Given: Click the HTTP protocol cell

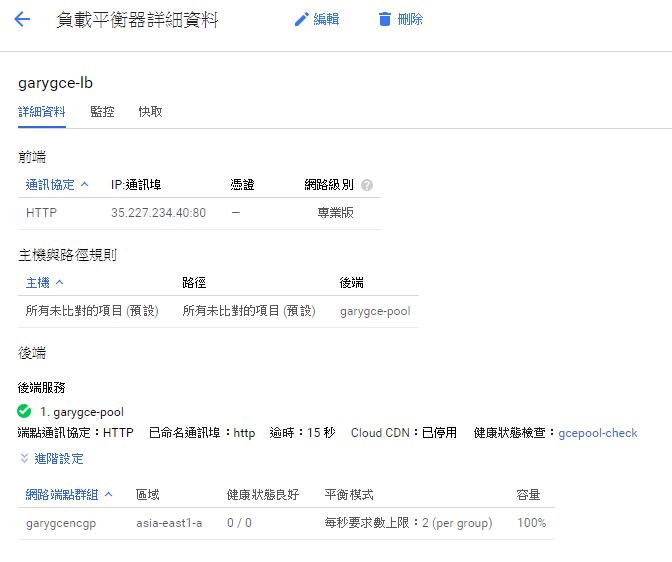Looking at the screenshot, I should click(x=41, y=213).
